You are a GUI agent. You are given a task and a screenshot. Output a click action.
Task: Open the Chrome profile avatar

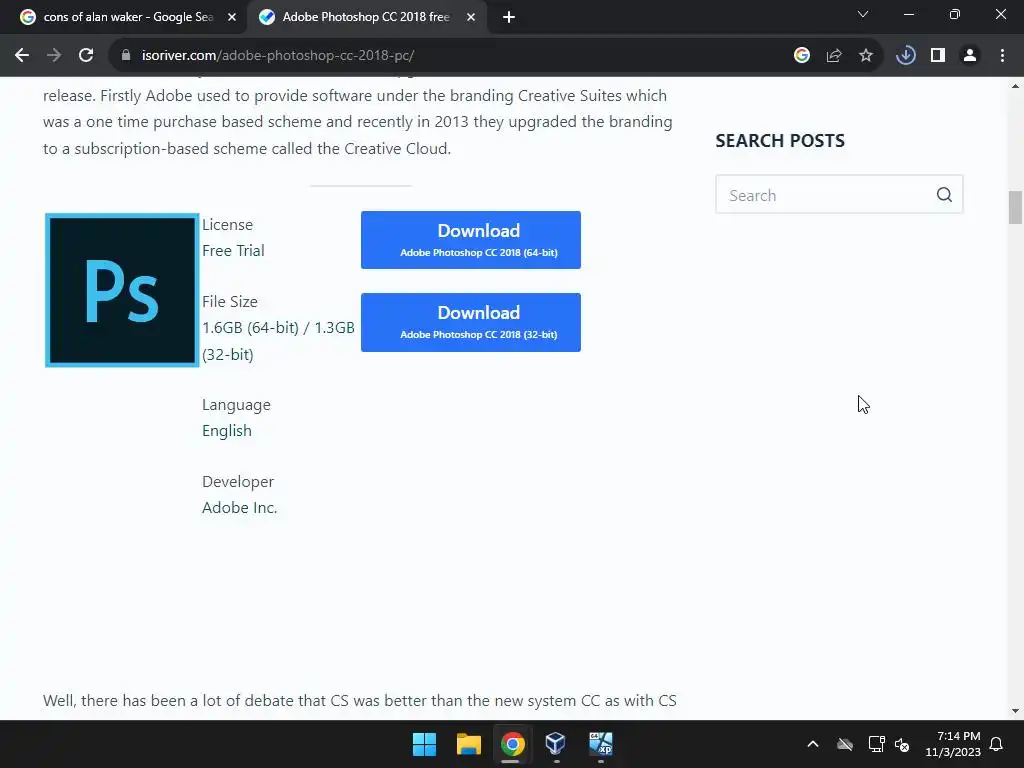click(970, 56)
